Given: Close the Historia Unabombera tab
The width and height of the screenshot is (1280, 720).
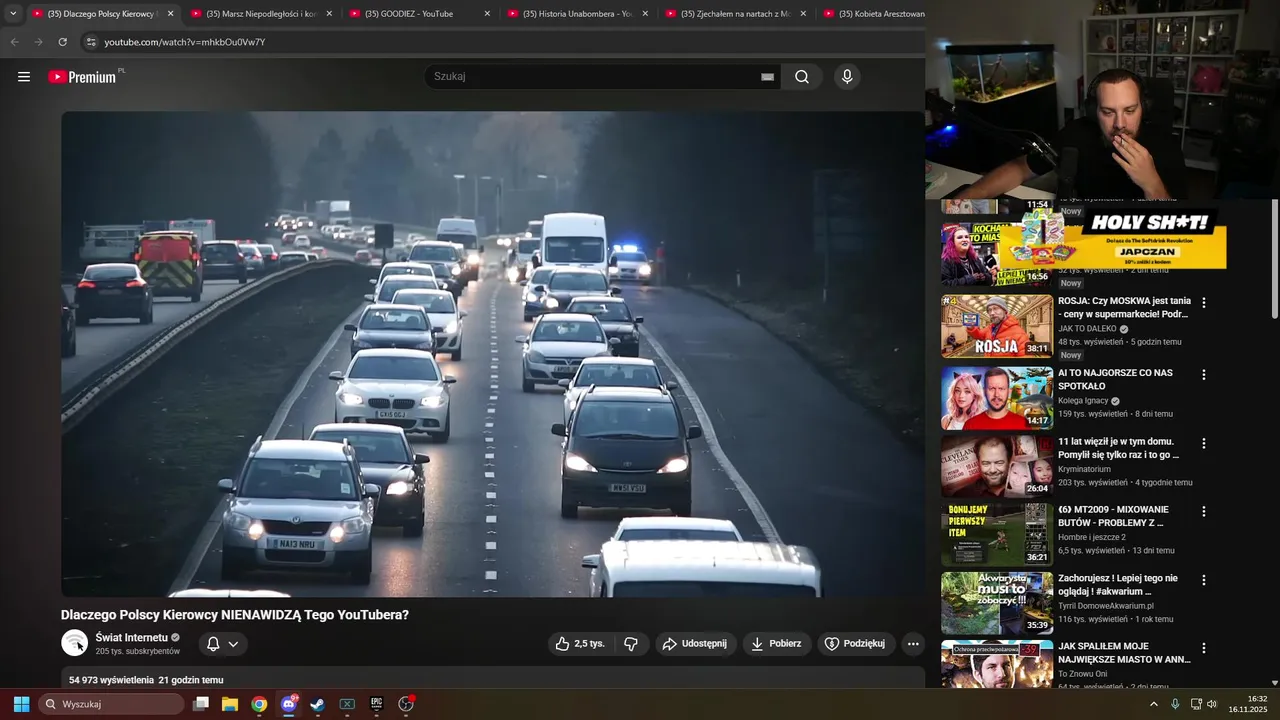Looking at the screenshot, I should coord(645,14).
